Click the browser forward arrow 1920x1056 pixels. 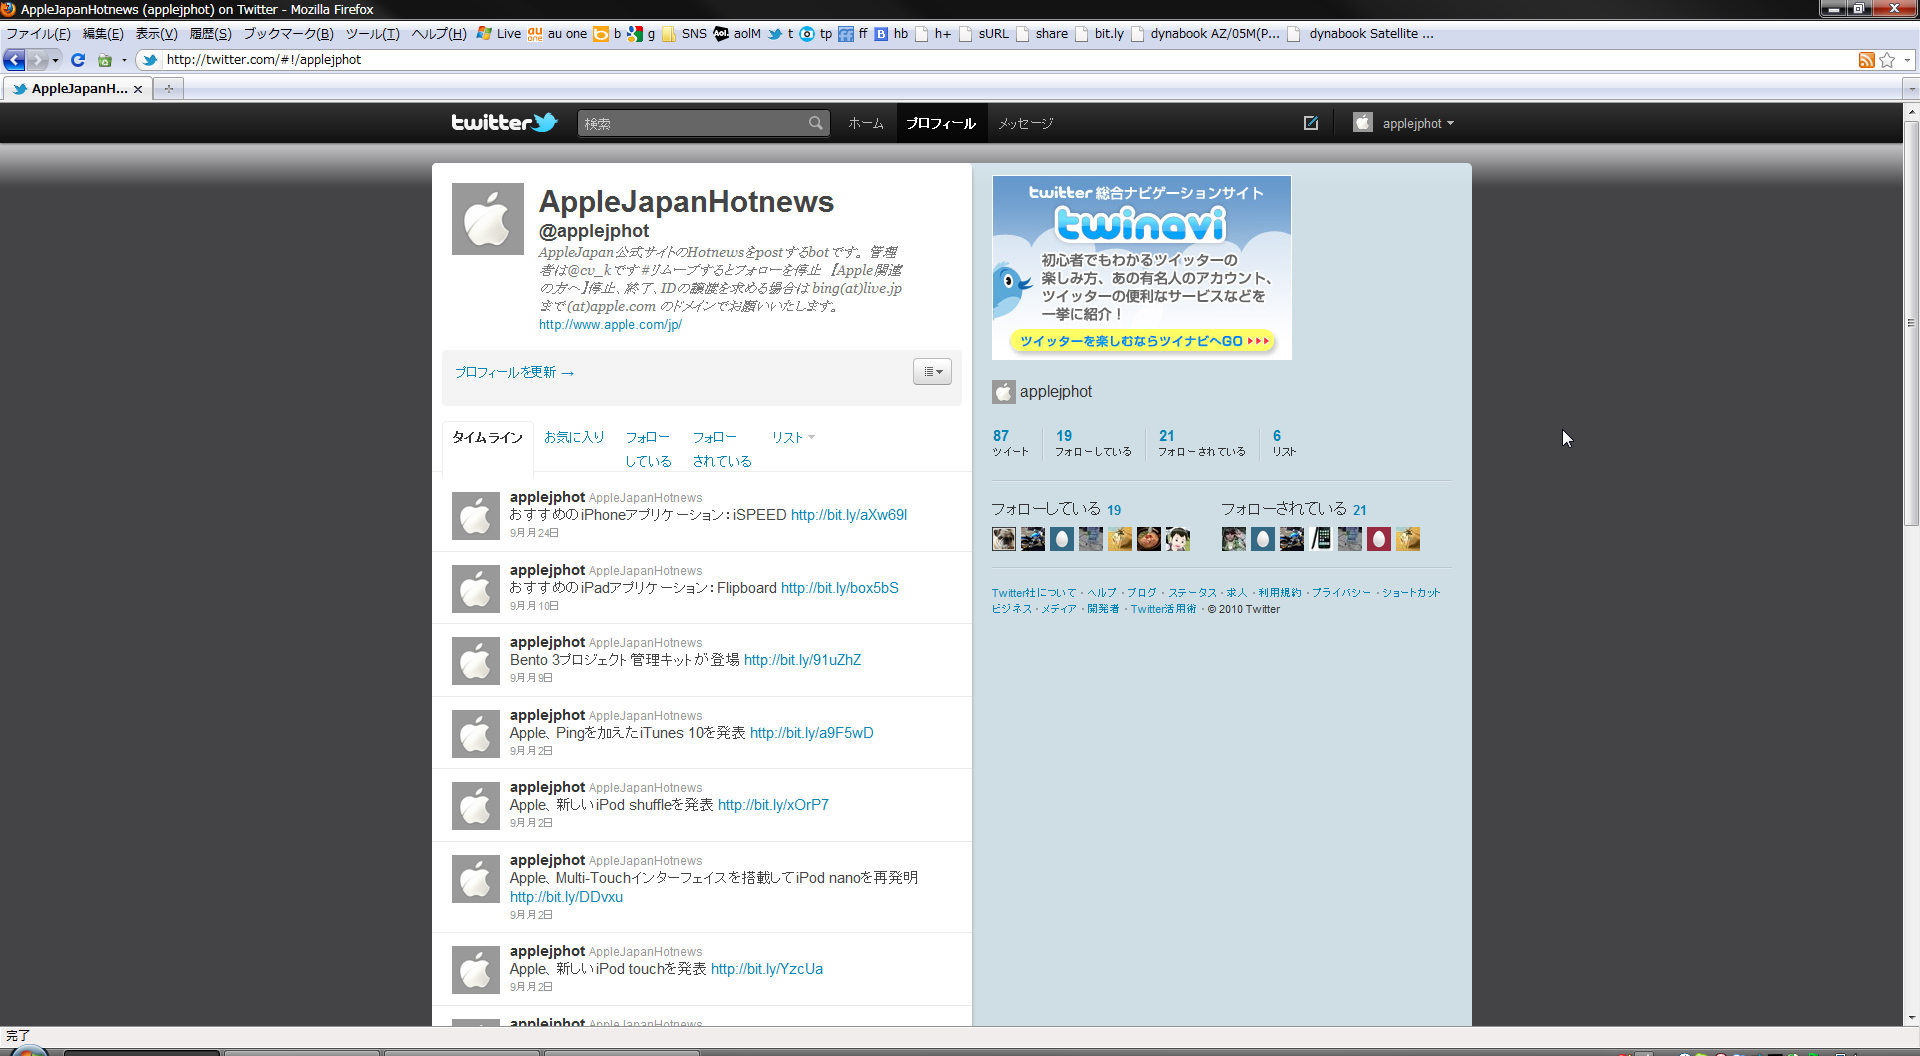tap(37, 60)
